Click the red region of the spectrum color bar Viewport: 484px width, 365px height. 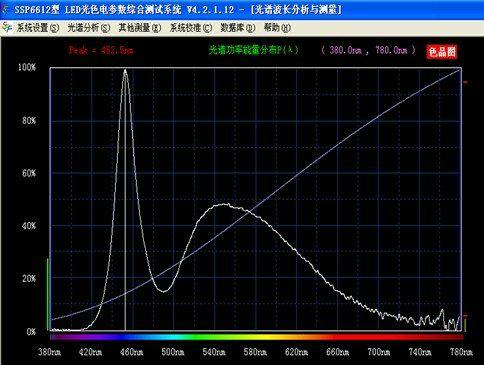(x=400, y=337)
